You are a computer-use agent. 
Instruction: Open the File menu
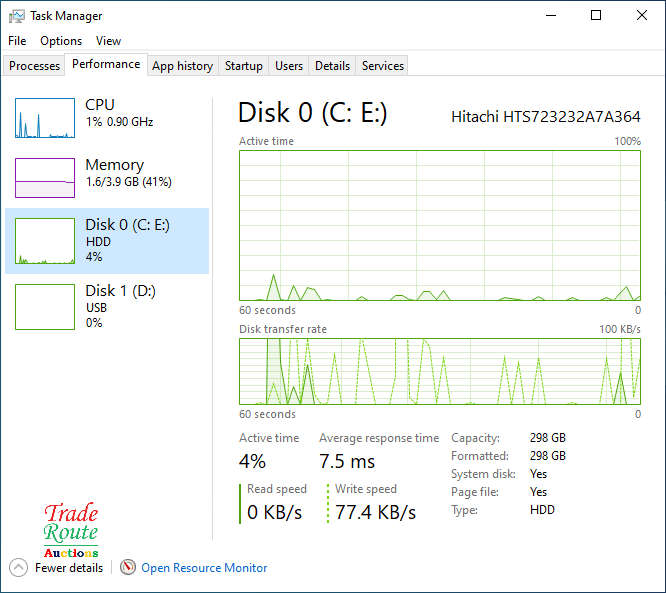pos(17,41)
